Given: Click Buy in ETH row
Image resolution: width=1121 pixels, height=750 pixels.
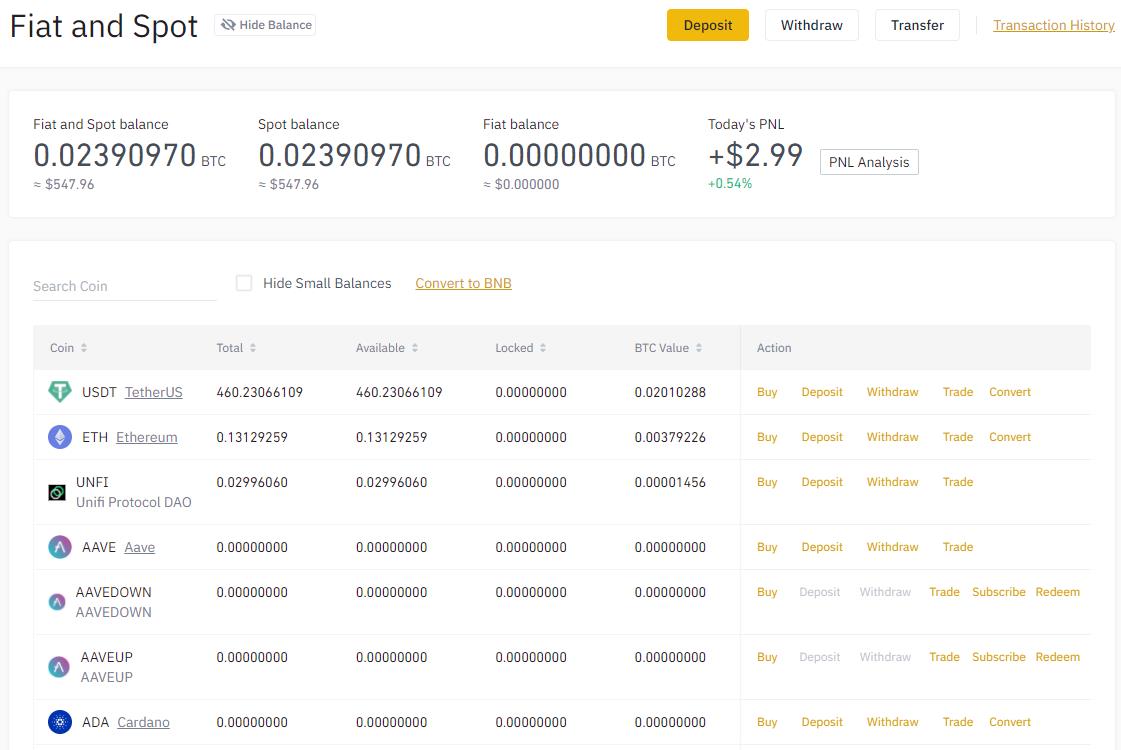Looking at the screenshot, I should pos(766,437).
